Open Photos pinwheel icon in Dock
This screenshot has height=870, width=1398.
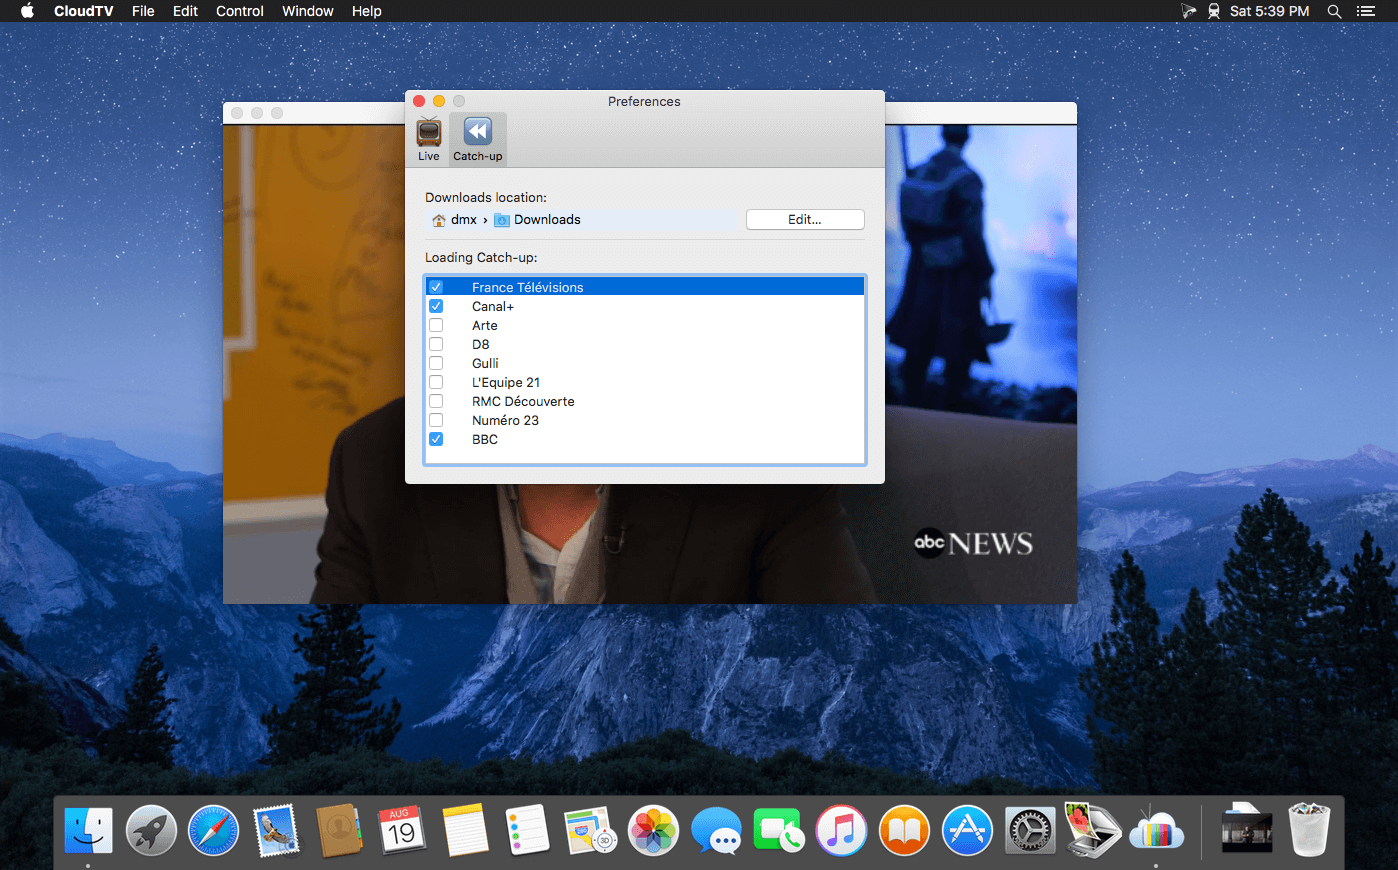coord(653,831)
